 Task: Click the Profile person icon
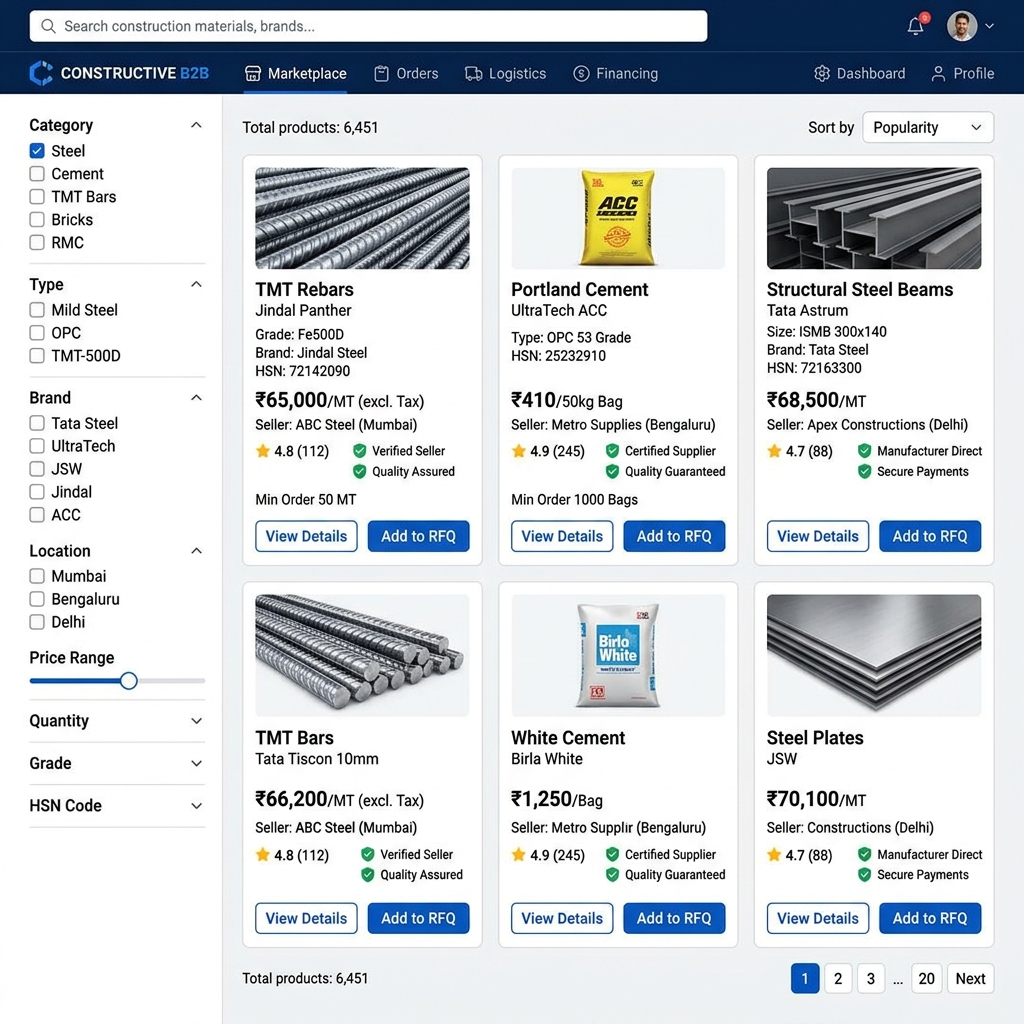pyautogui.click(x=938, y=74)
